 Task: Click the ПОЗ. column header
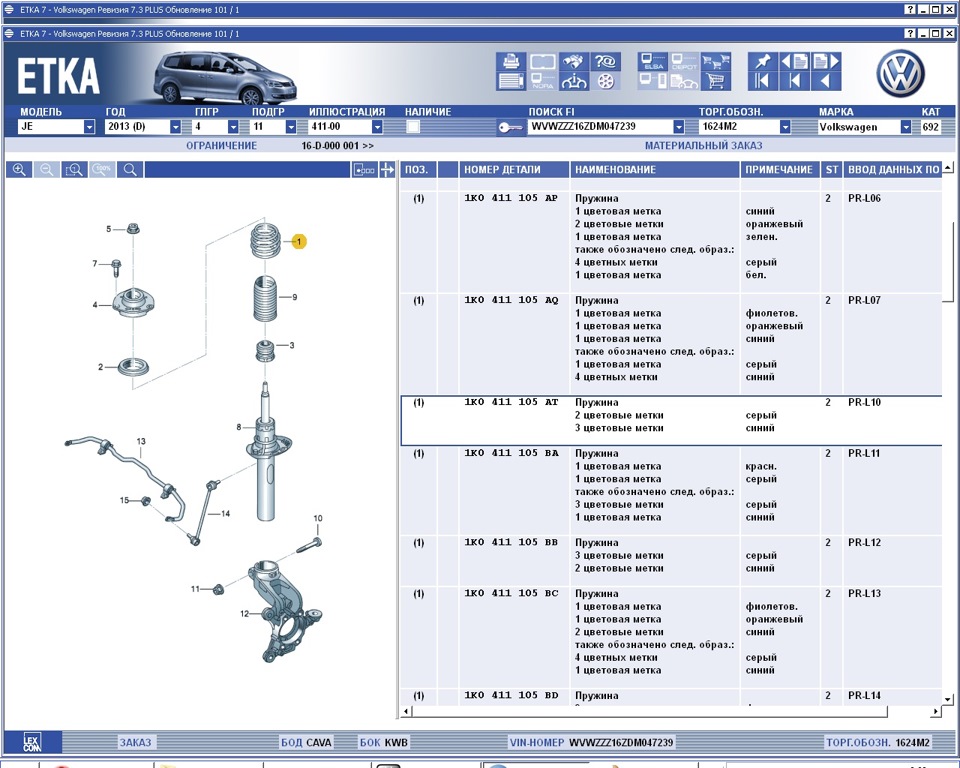coord(418,170)
